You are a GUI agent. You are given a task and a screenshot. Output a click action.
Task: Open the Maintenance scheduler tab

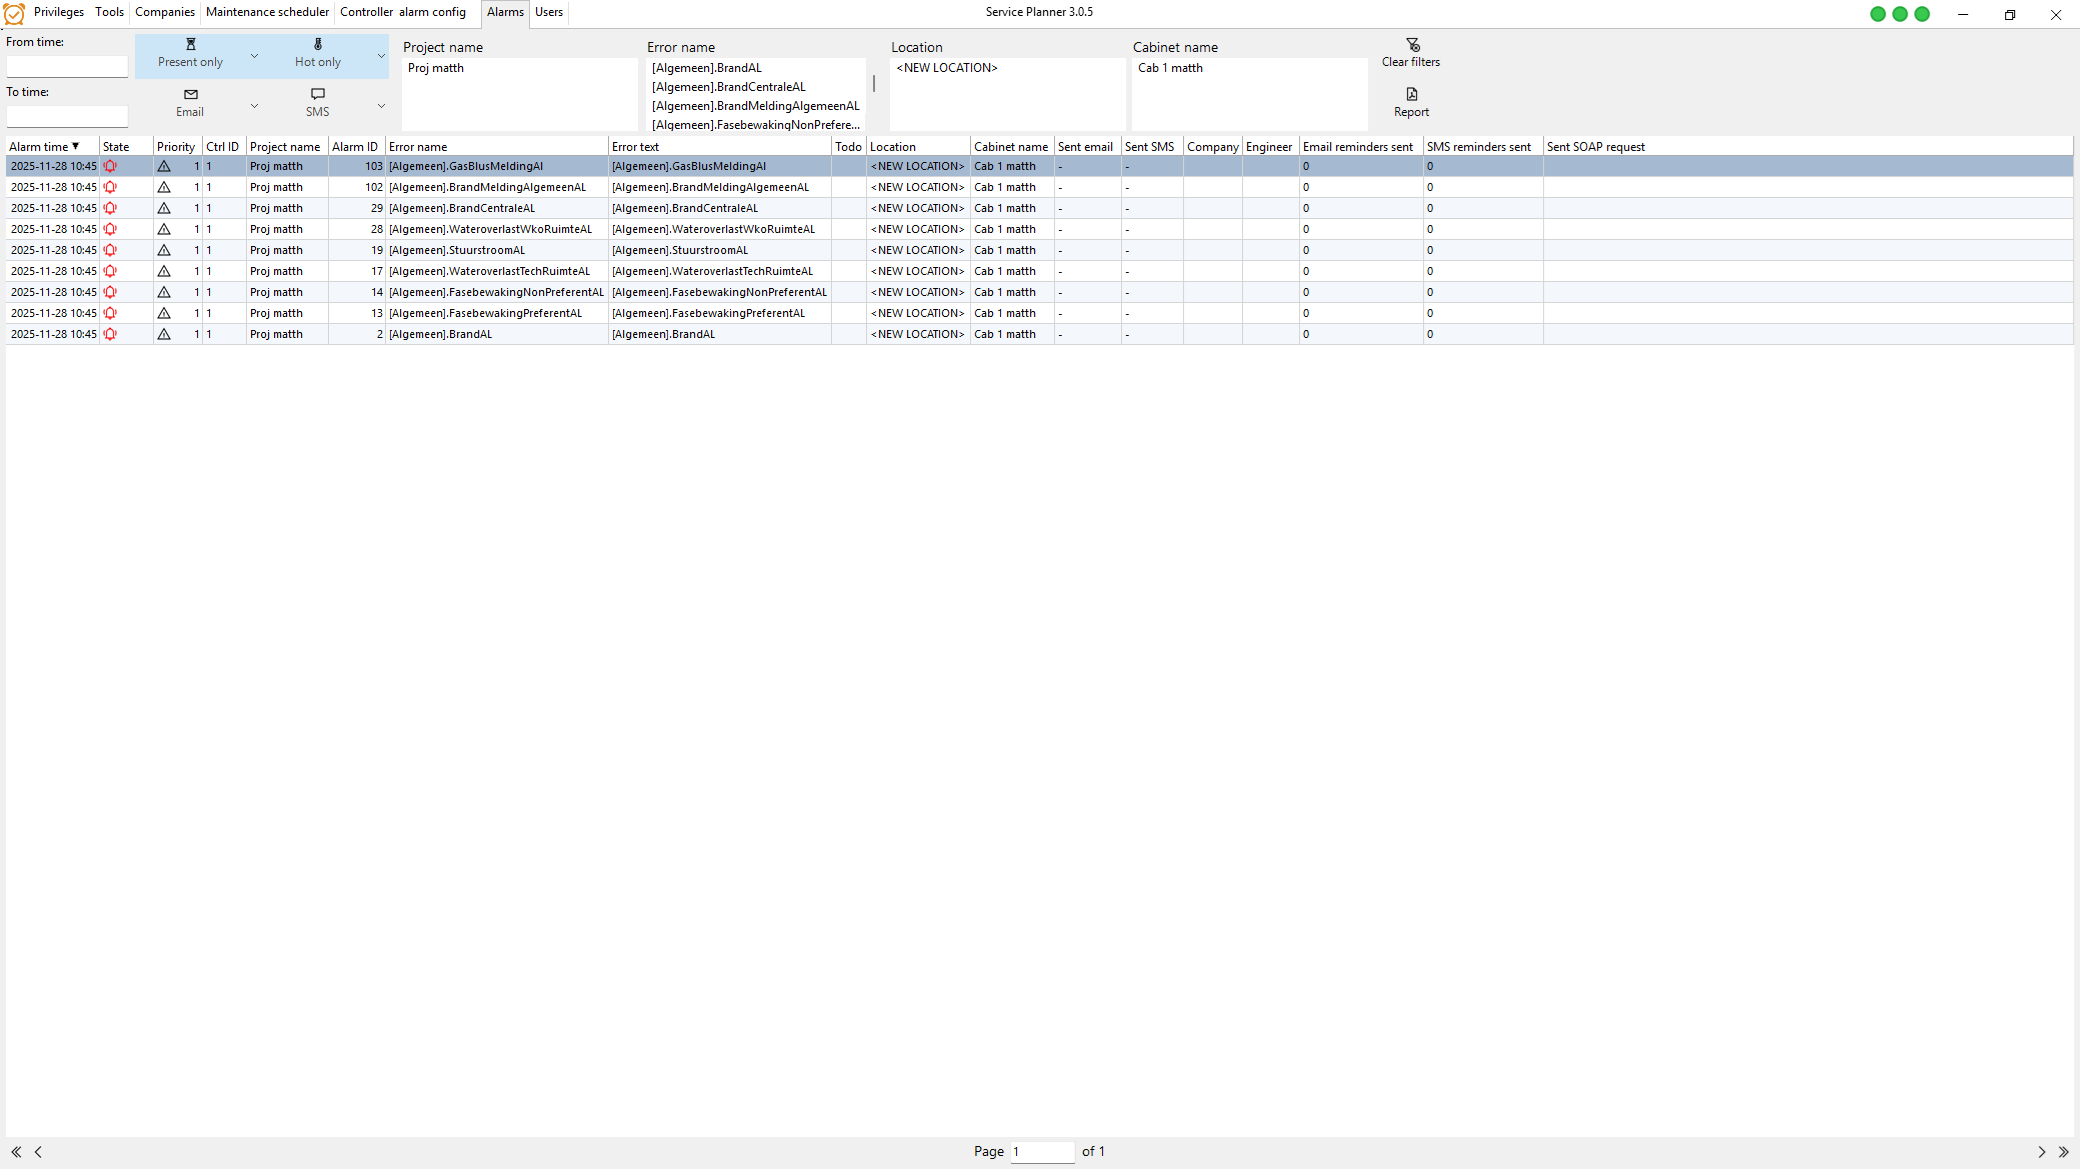tap(267, 12)
